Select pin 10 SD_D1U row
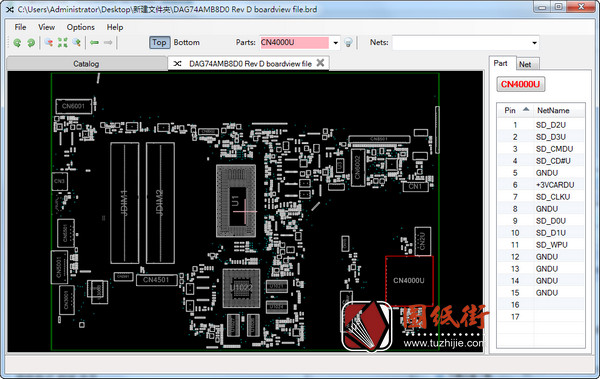Image resolution: width=600 pixels, height=379 pixels. point(541,233)
